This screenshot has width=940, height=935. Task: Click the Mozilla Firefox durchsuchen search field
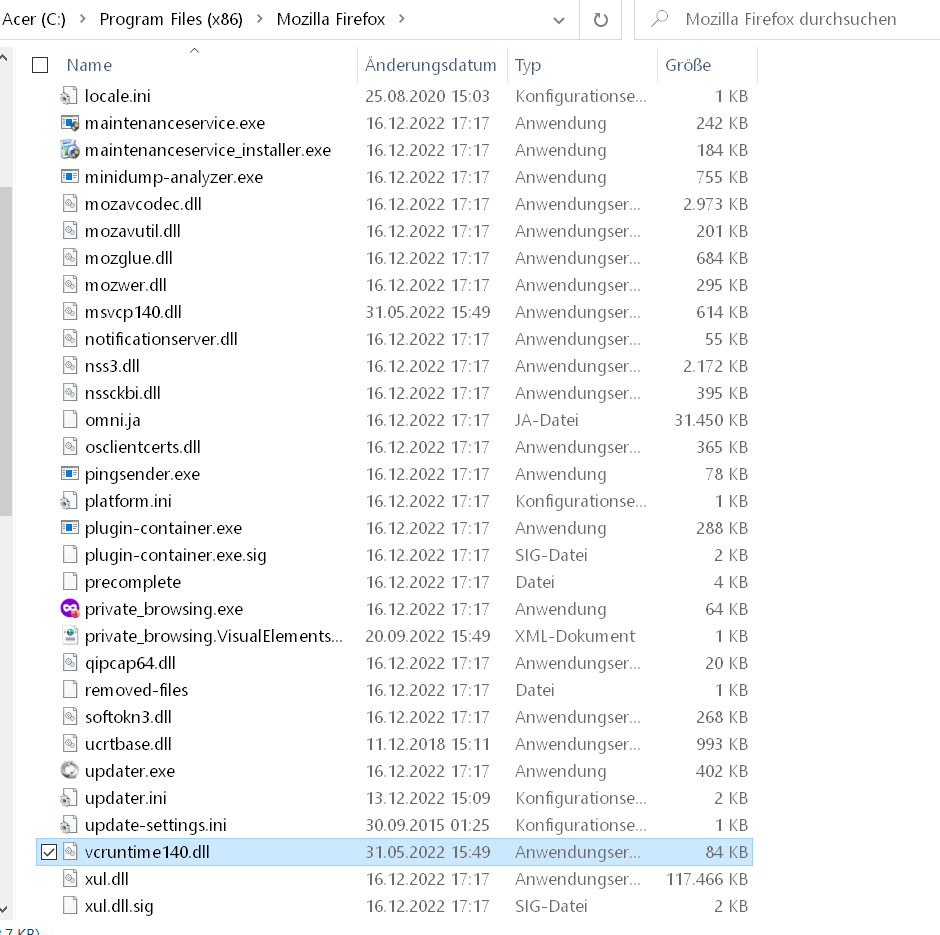791,19
